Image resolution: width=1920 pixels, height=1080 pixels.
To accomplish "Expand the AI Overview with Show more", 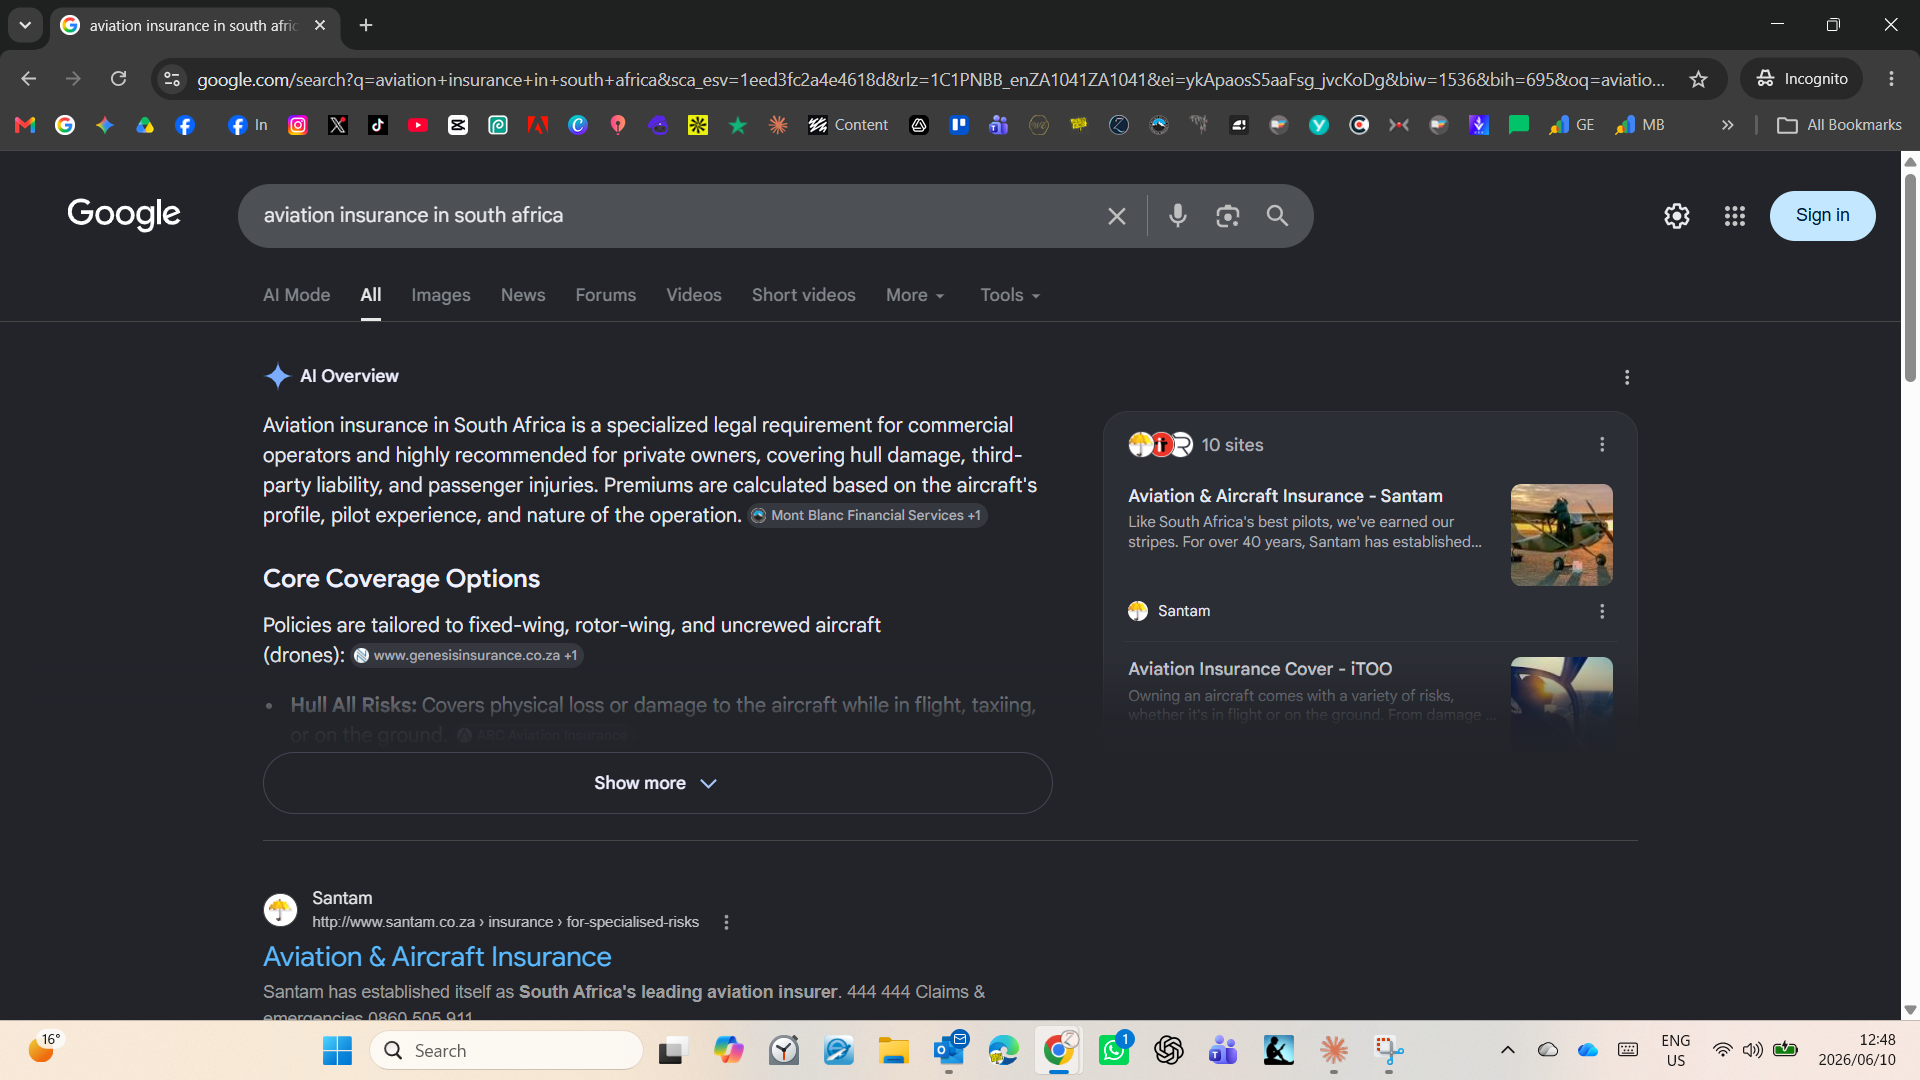I will 657,783.
